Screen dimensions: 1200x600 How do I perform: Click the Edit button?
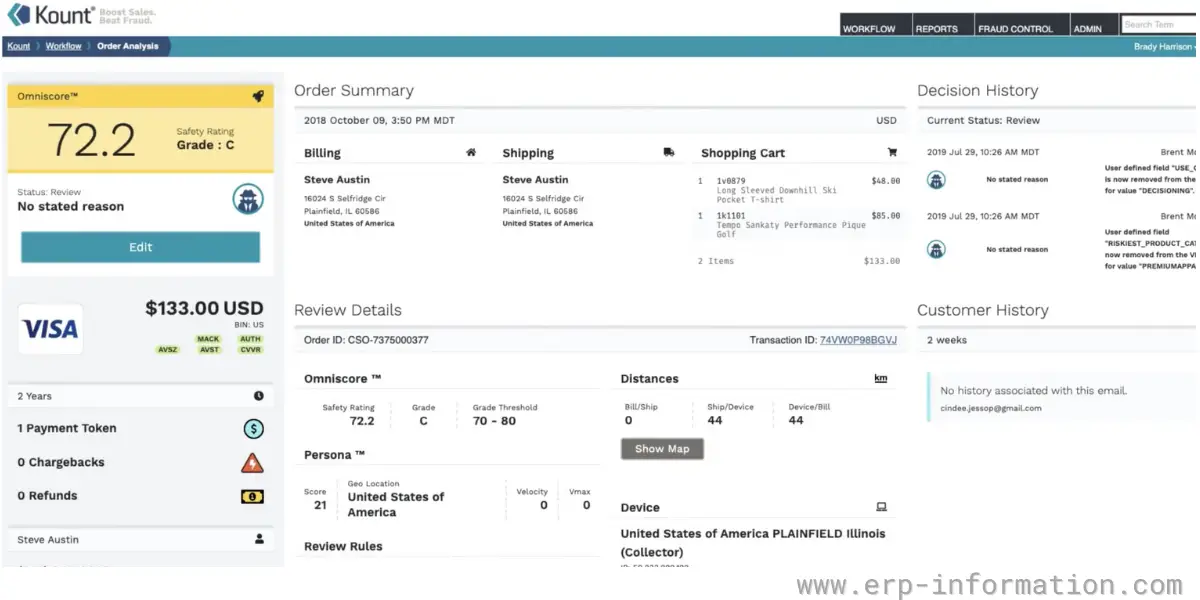pyautogui.click(x=141, y=247)
